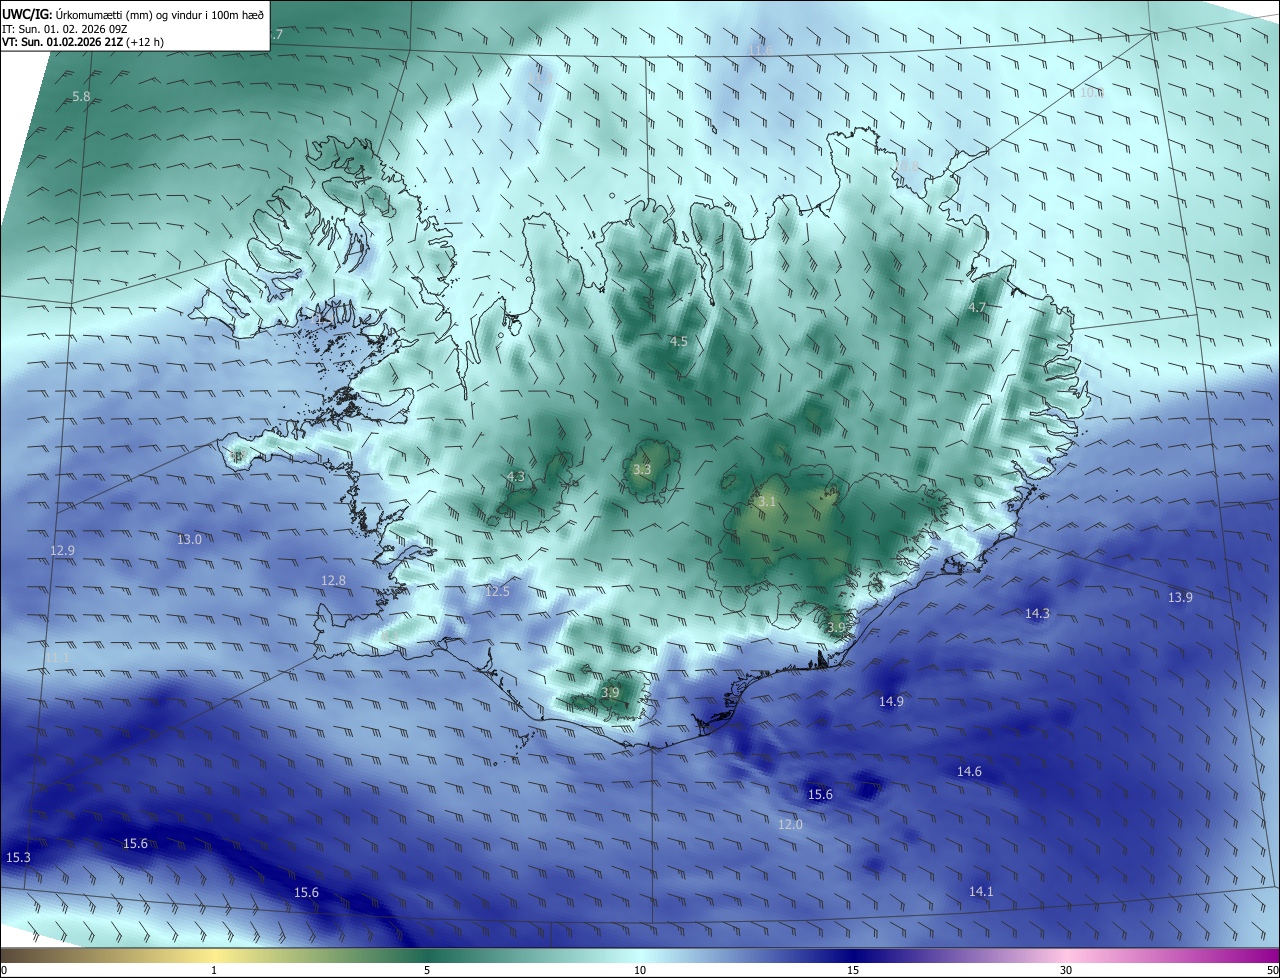Screen dimensions: 1280x978
Task: Click the 15 label on the color scale
Action: [x=853, y=970]
